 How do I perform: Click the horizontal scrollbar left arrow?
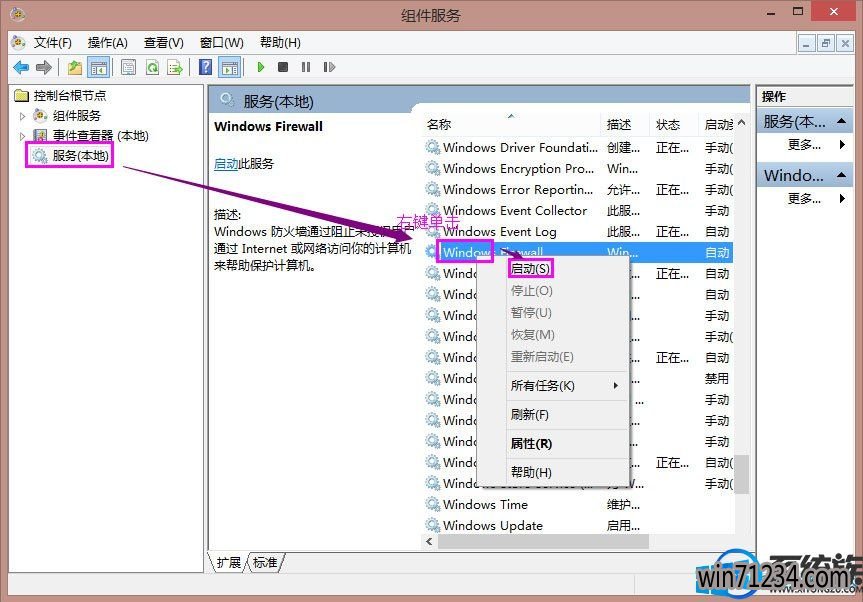click(429, 541)
